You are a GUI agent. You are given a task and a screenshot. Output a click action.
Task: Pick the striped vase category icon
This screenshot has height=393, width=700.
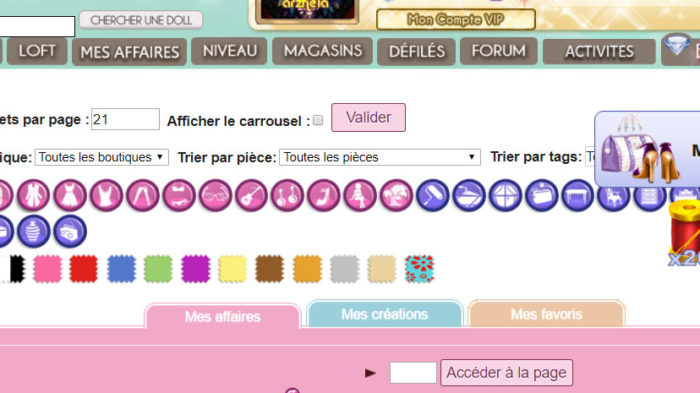33,231
